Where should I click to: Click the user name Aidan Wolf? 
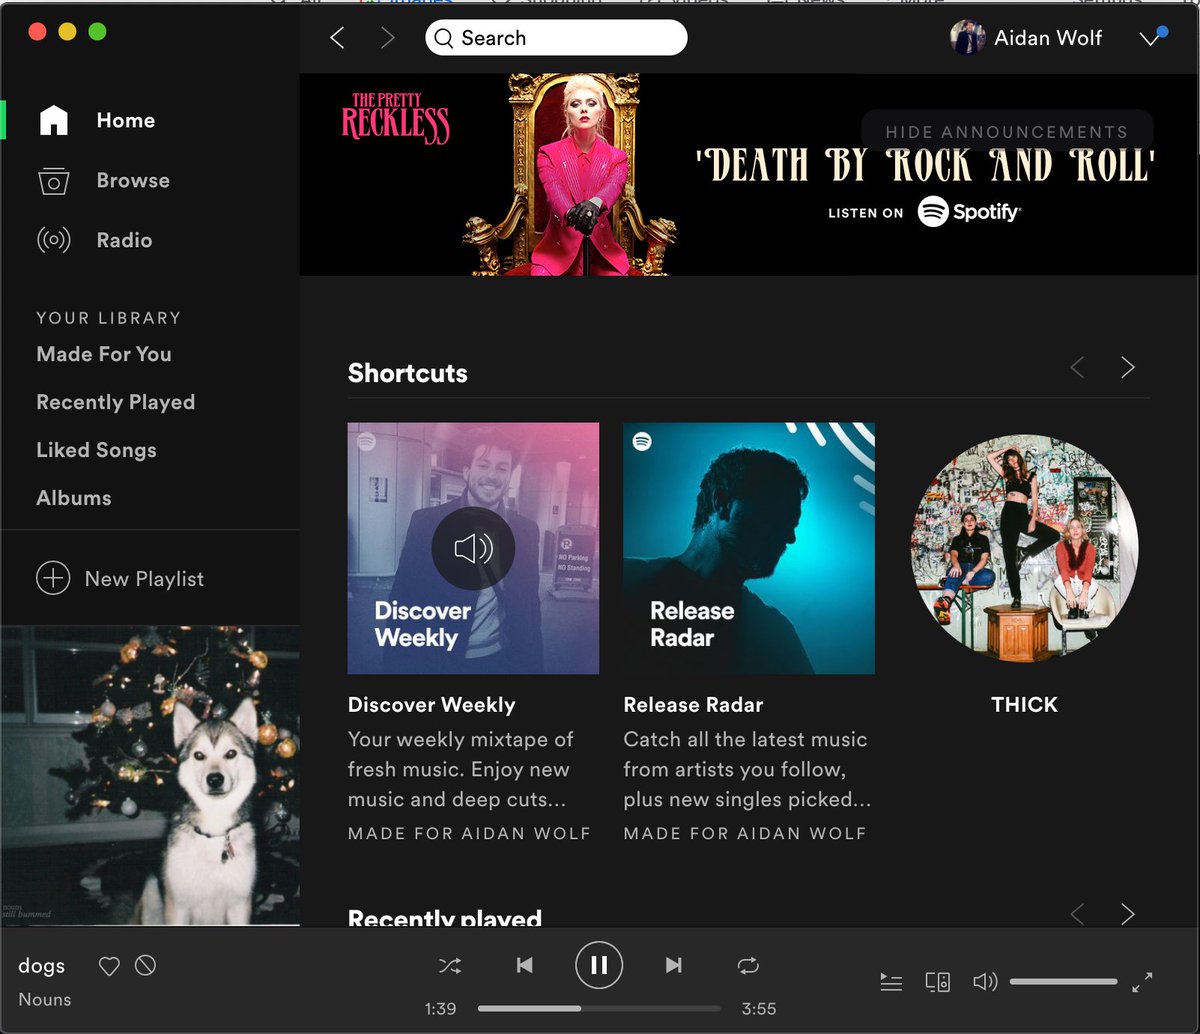tap(1048, 38)
